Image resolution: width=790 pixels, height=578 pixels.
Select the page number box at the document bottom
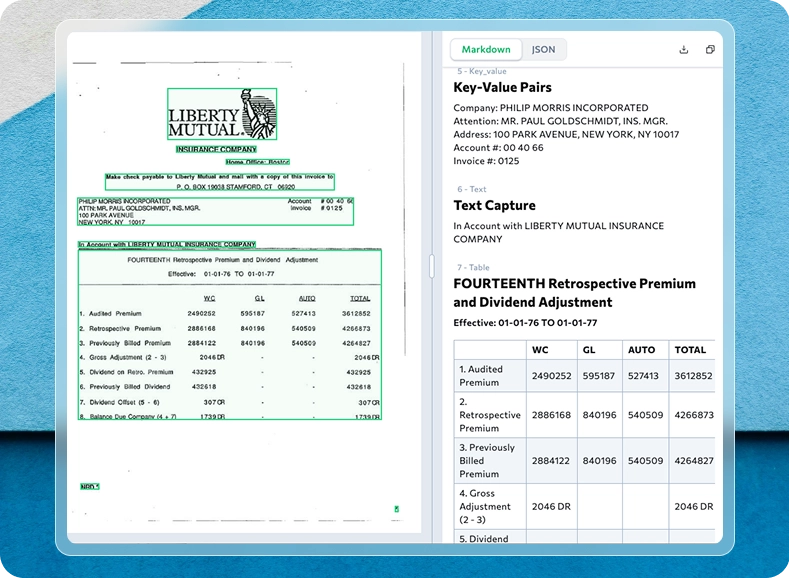click(x=397, y=509)
